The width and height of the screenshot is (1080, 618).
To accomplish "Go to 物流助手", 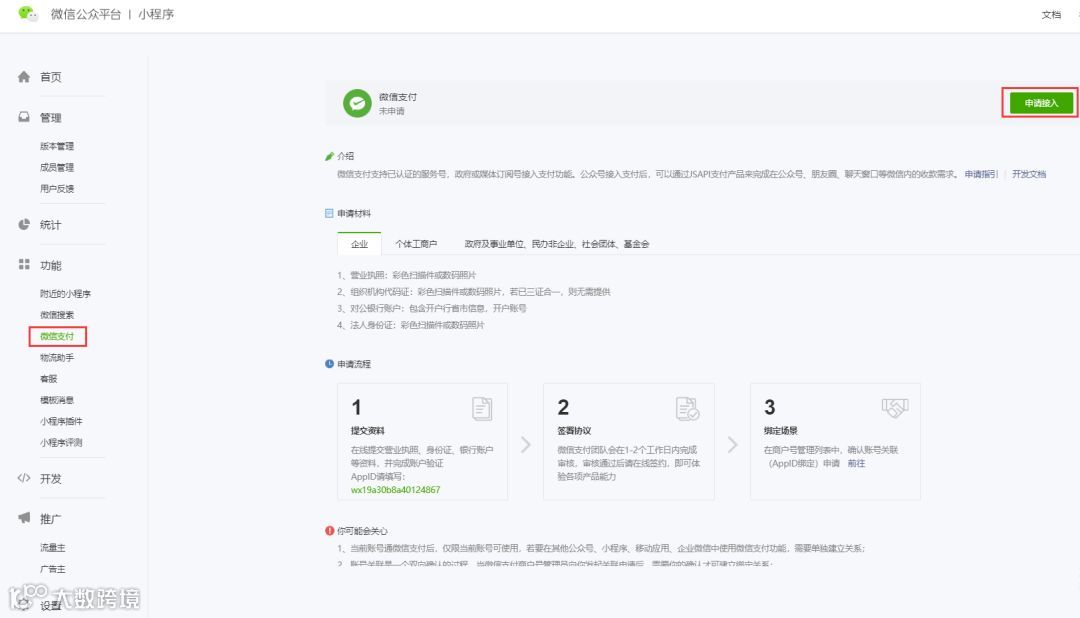I will click(56, 358).
